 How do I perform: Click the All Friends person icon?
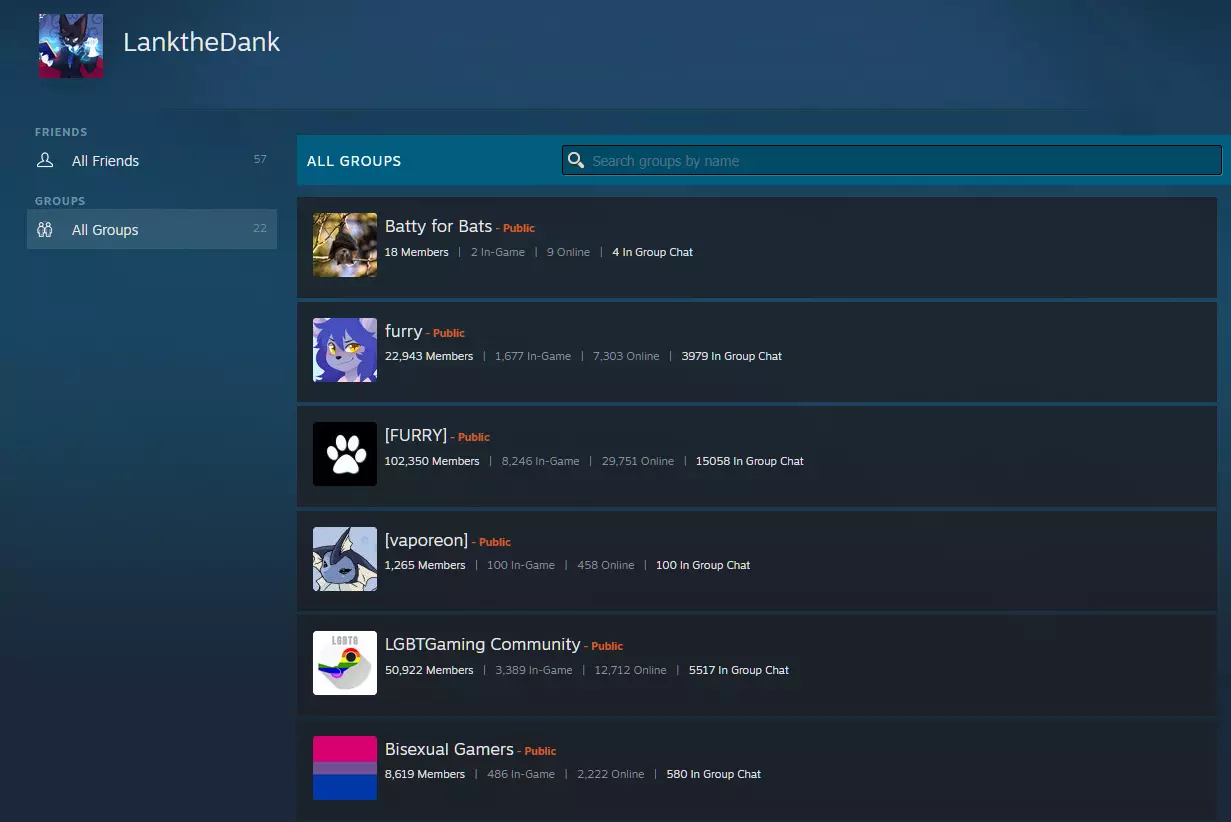point(45,160)
